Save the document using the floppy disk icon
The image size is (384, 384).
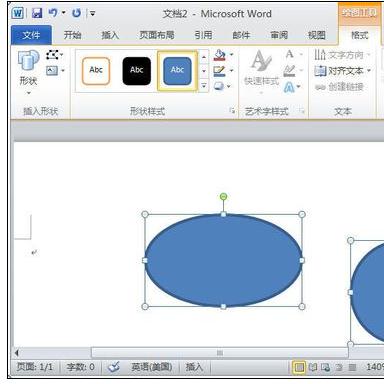point(37,13)
